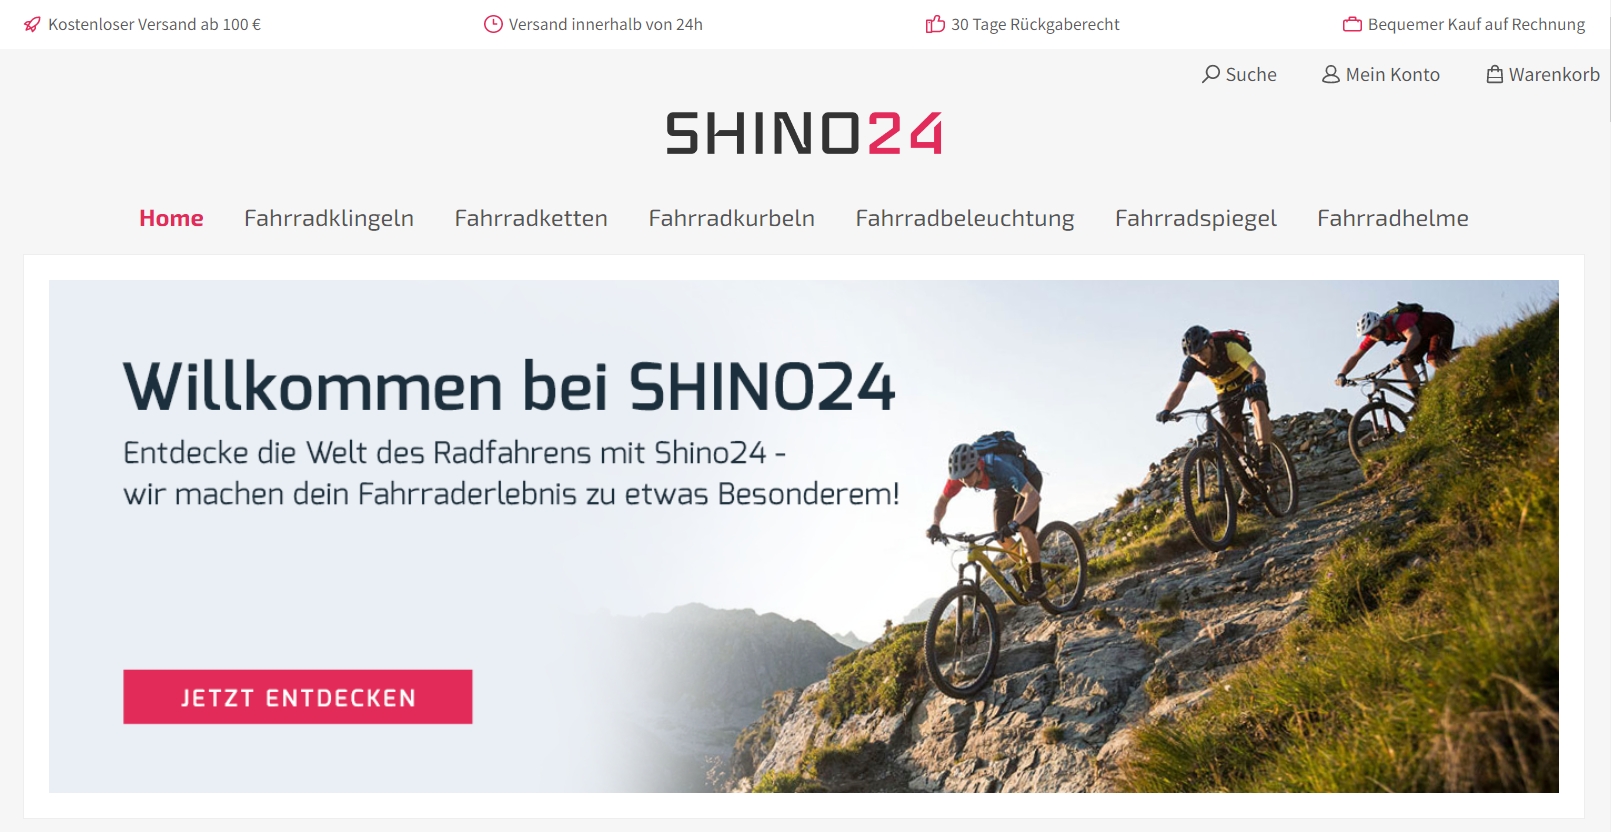Image resolution: width=1611 pixels, height=832 pixels.
Task: Click the wallet icon for Kauf auf Rechnung
Action: [x=1352, y=24]
